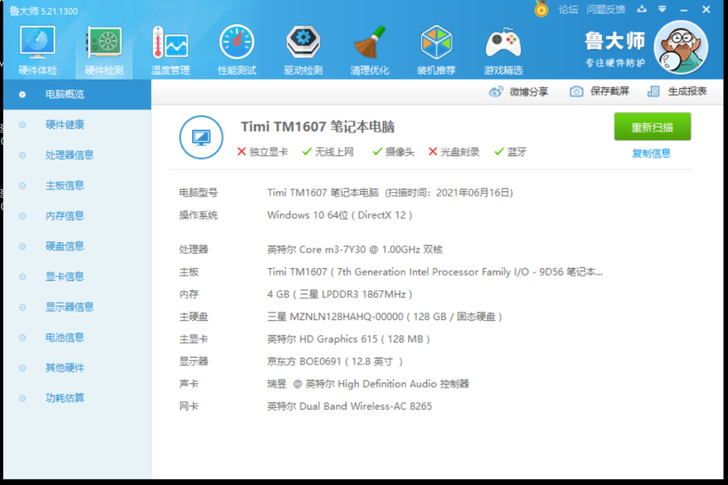Click the 无线上网 check status

click(328, 152)
